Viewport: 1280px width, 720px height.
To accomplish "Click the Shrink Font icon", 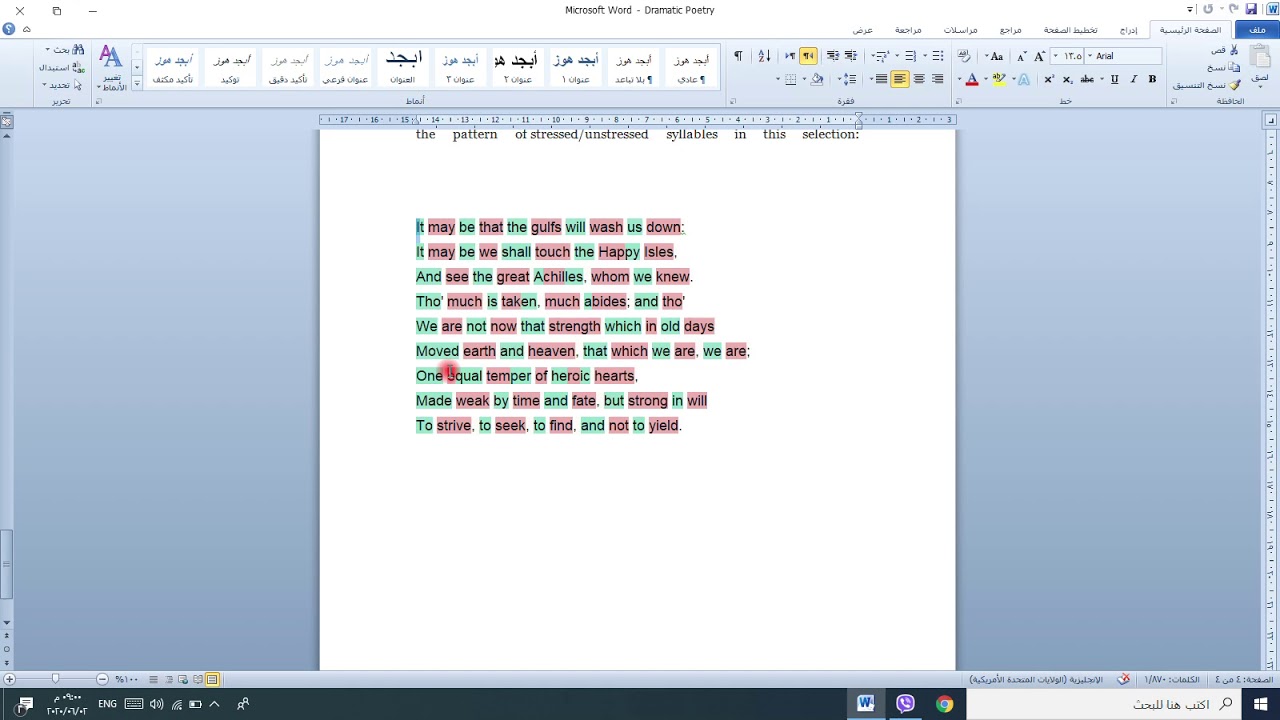I will click(x=1021, y=56).
